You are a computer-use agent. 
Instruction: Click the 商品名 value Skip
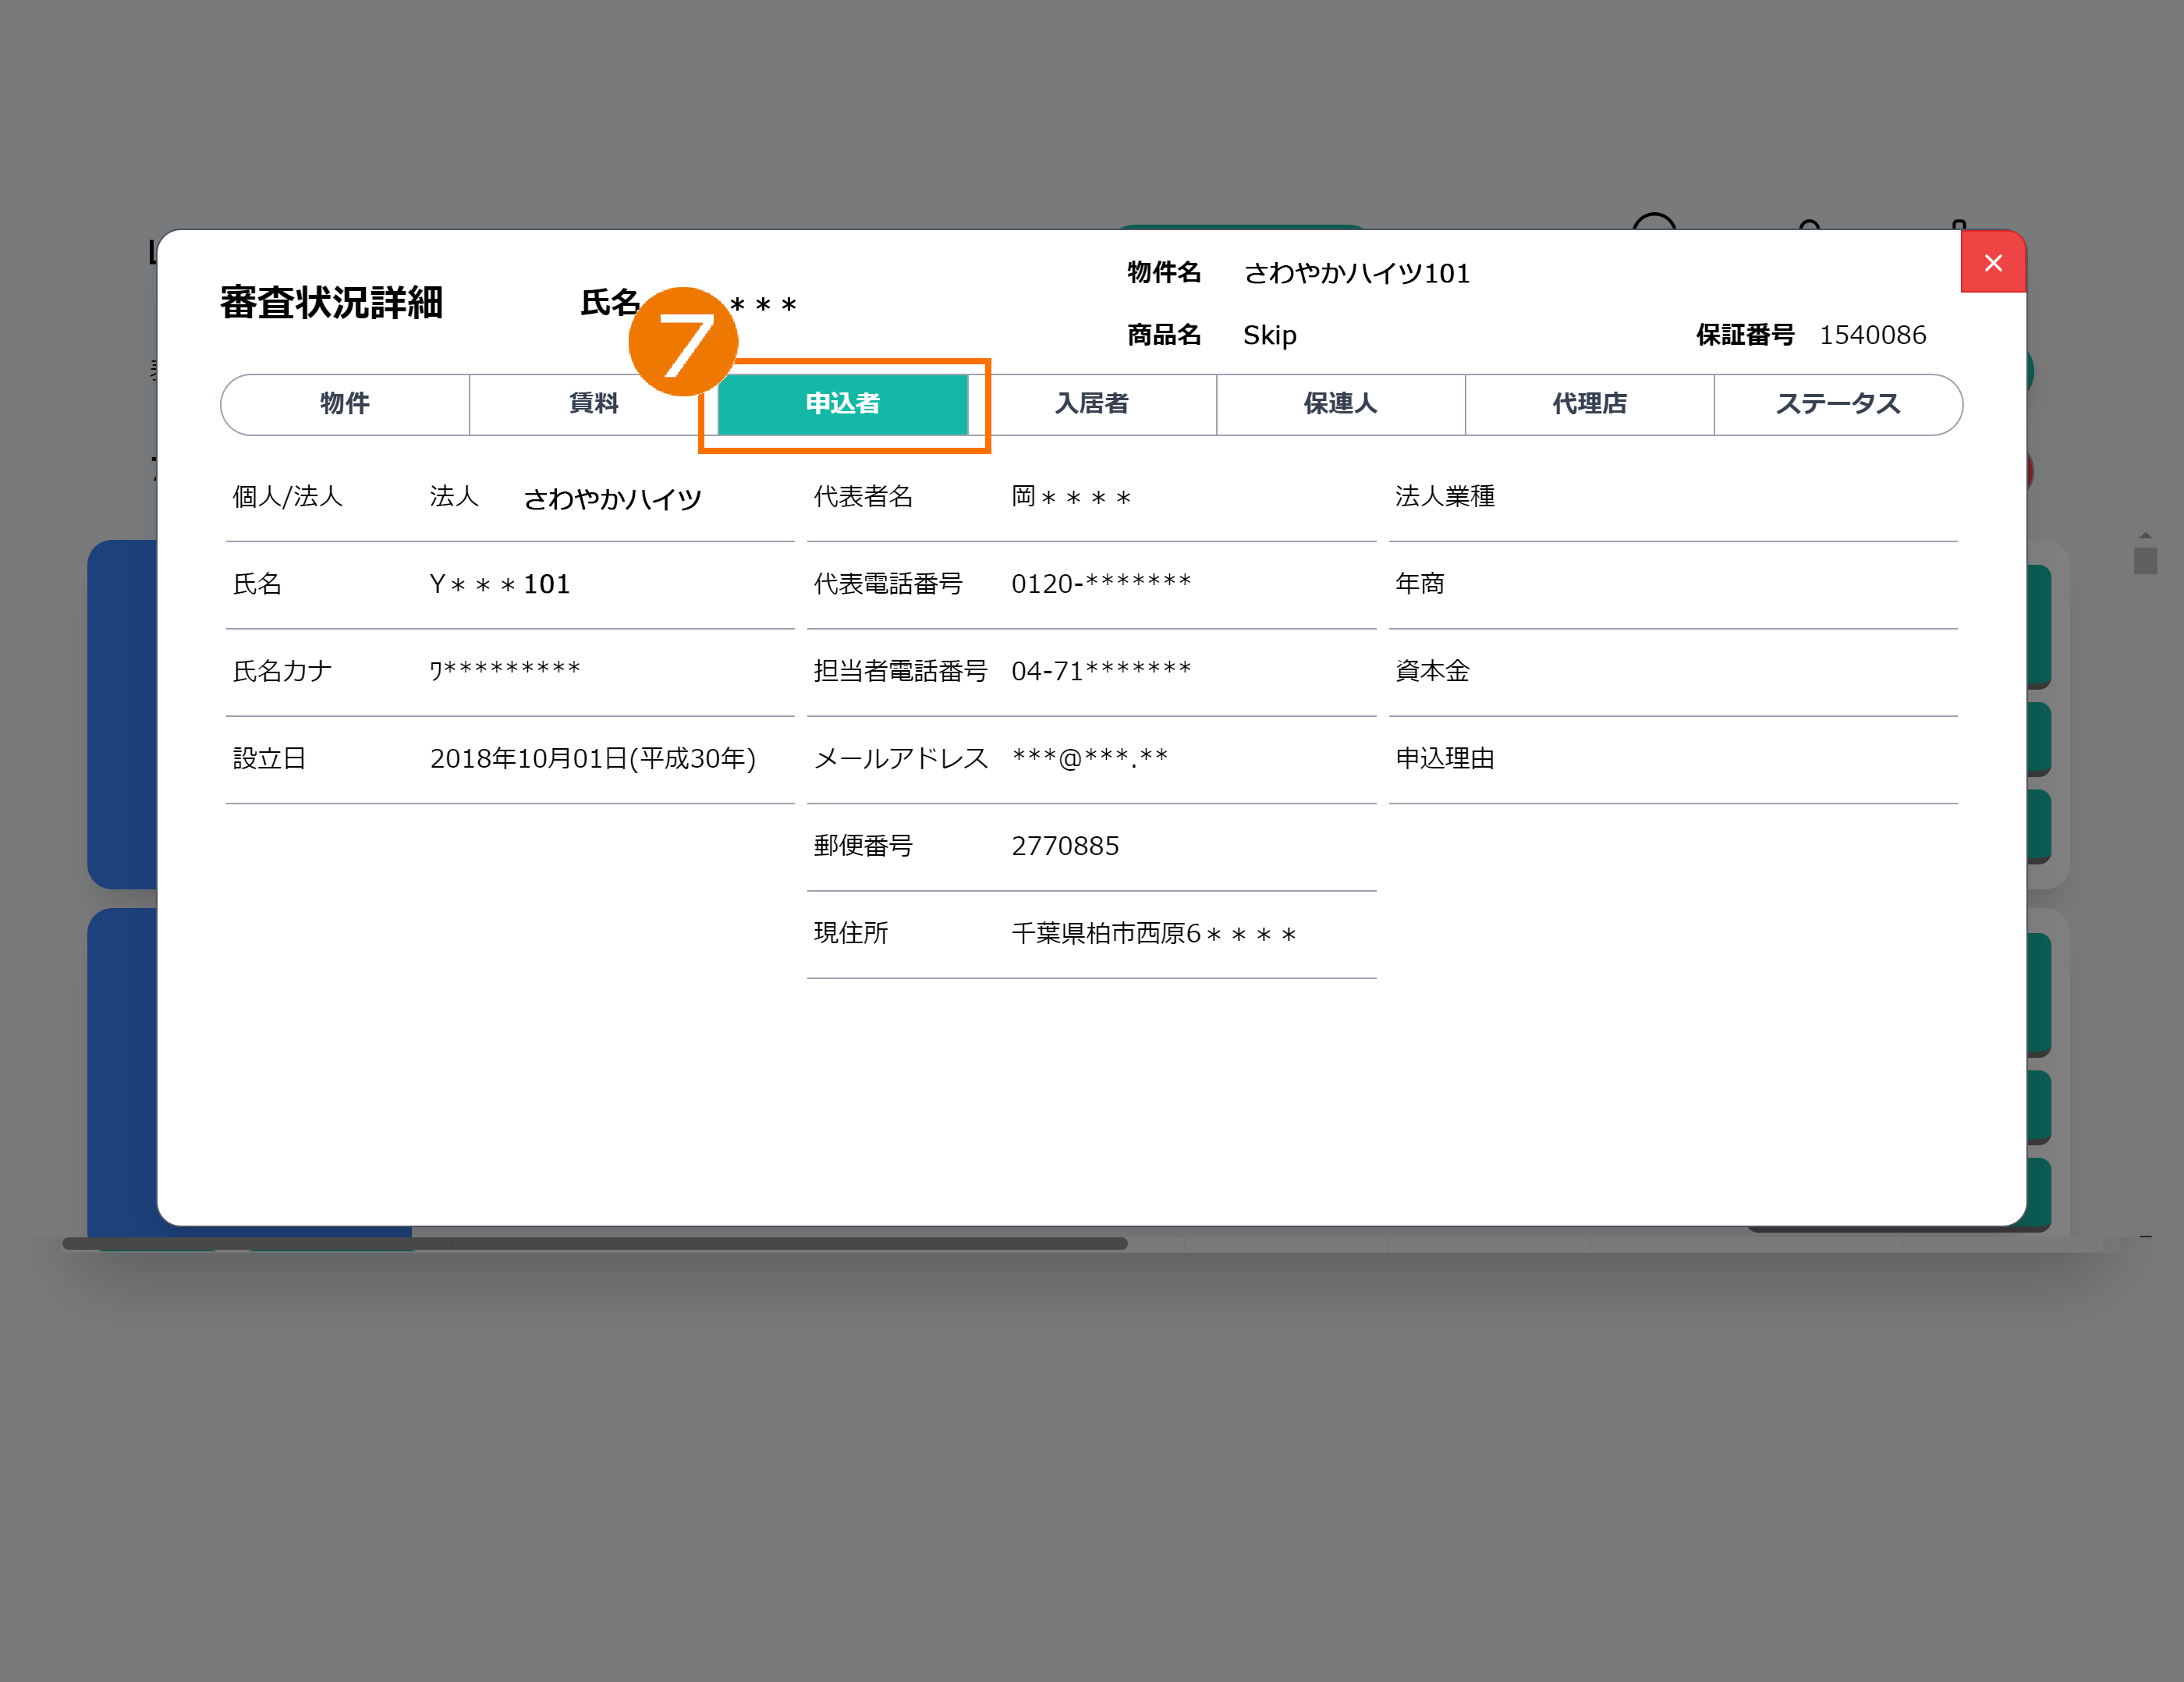(1269, 335)
